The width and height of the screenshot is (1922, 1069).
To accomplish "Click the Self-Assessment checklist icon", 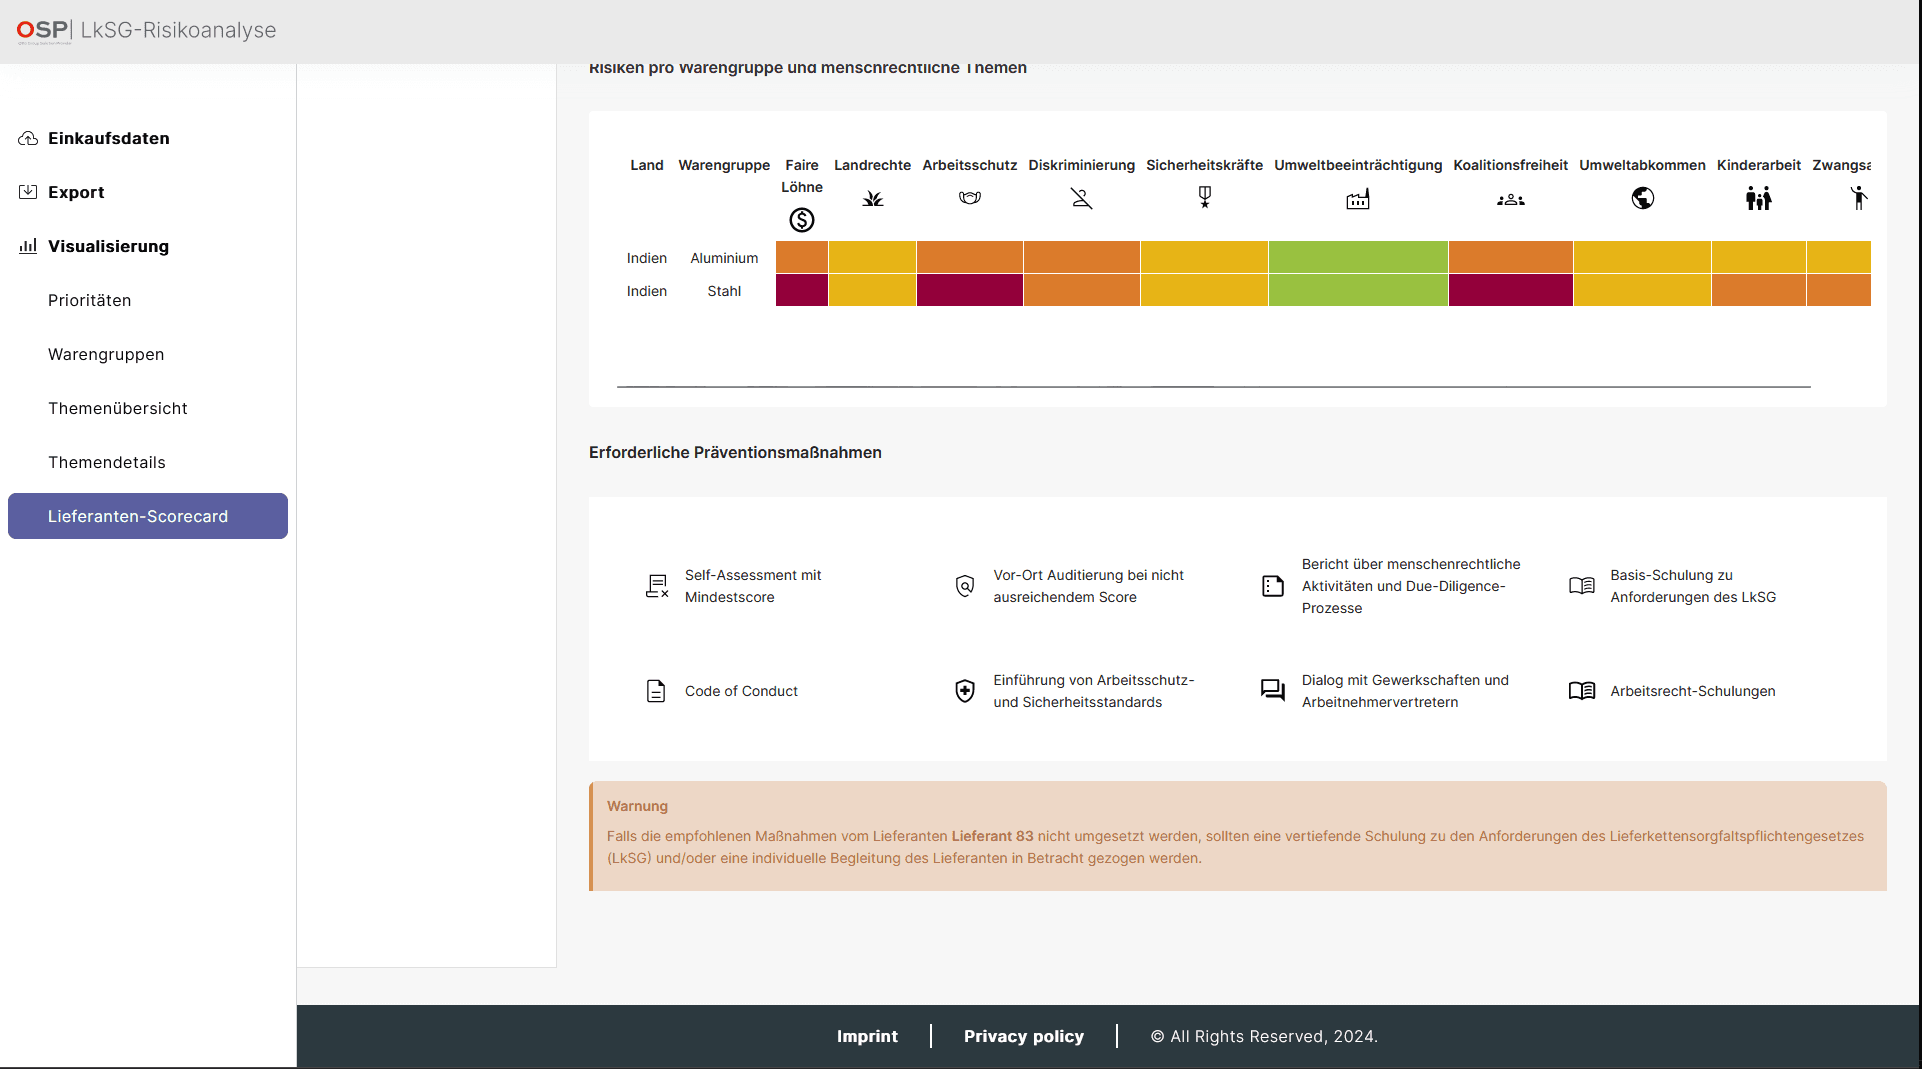I will pos(657,586).
